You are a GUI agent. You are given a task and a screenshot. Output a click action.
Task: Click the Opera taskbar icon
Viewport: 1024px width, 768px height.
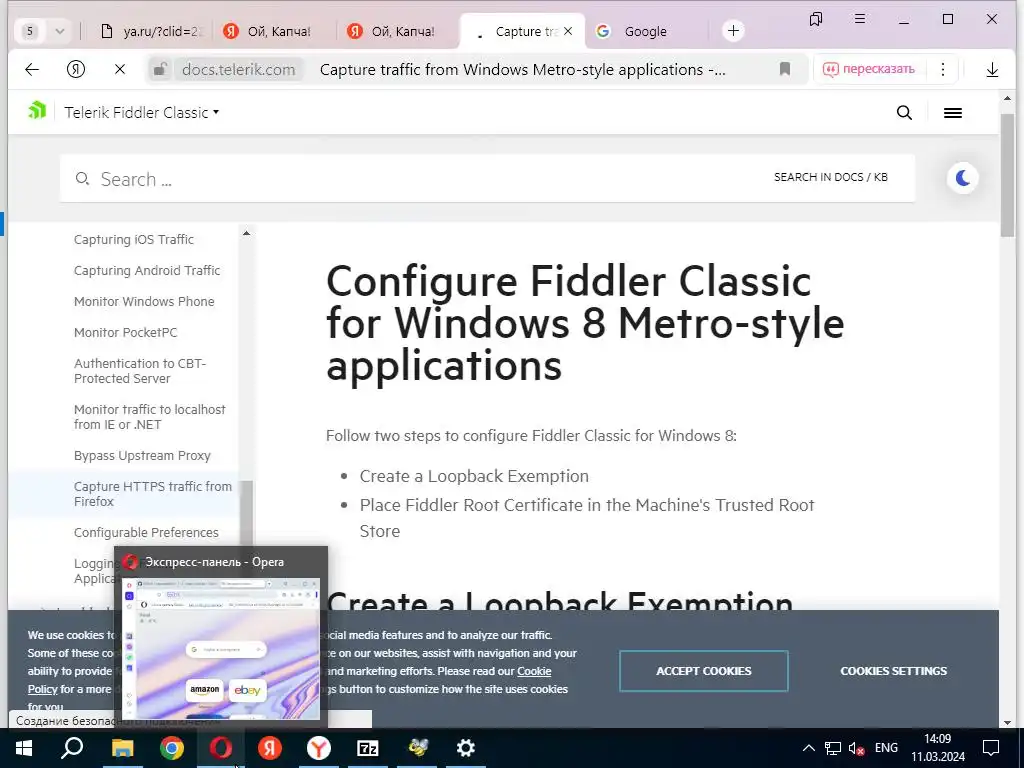tap(221, 748)
